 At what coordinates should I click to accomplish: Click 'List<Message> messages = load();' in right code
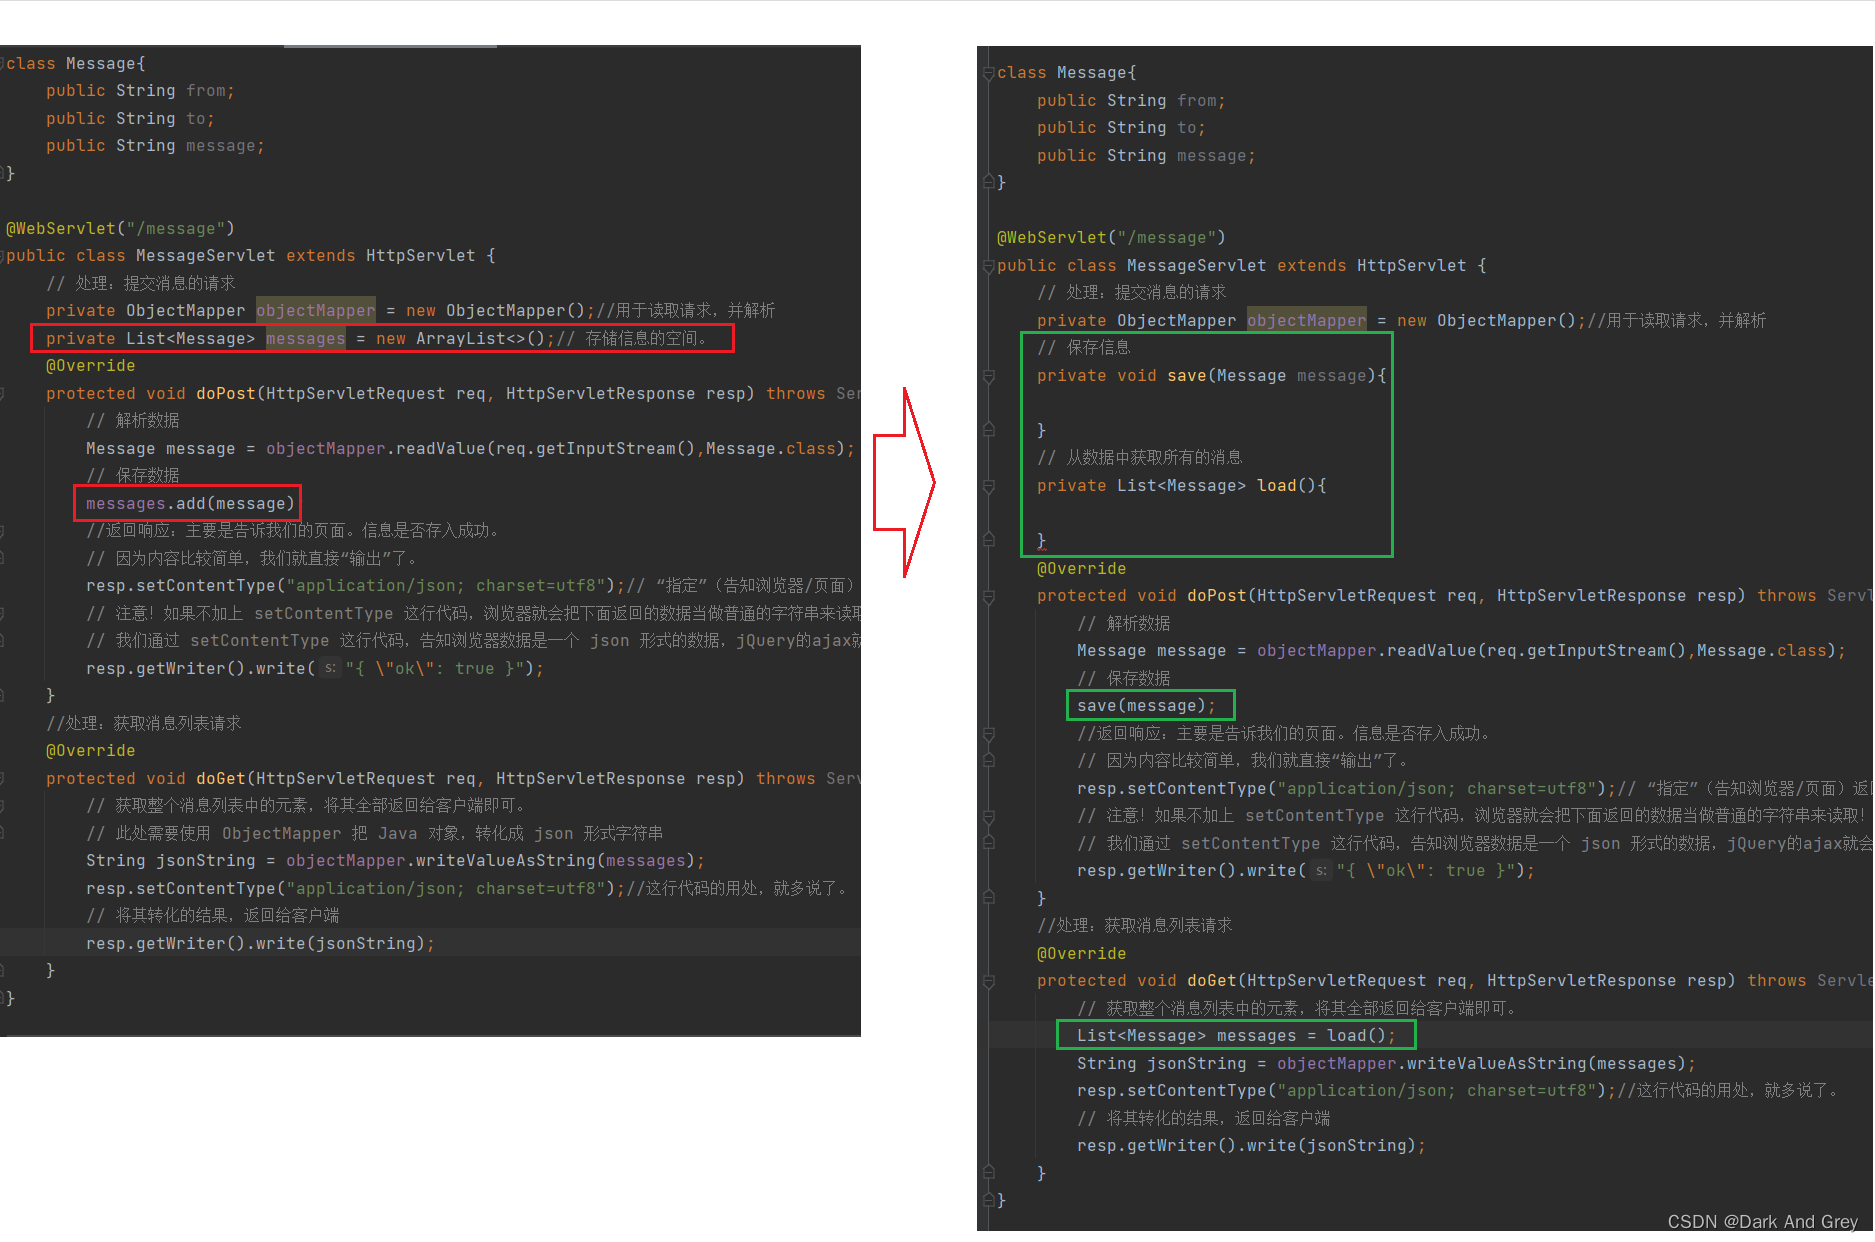pos(1236,1036)
